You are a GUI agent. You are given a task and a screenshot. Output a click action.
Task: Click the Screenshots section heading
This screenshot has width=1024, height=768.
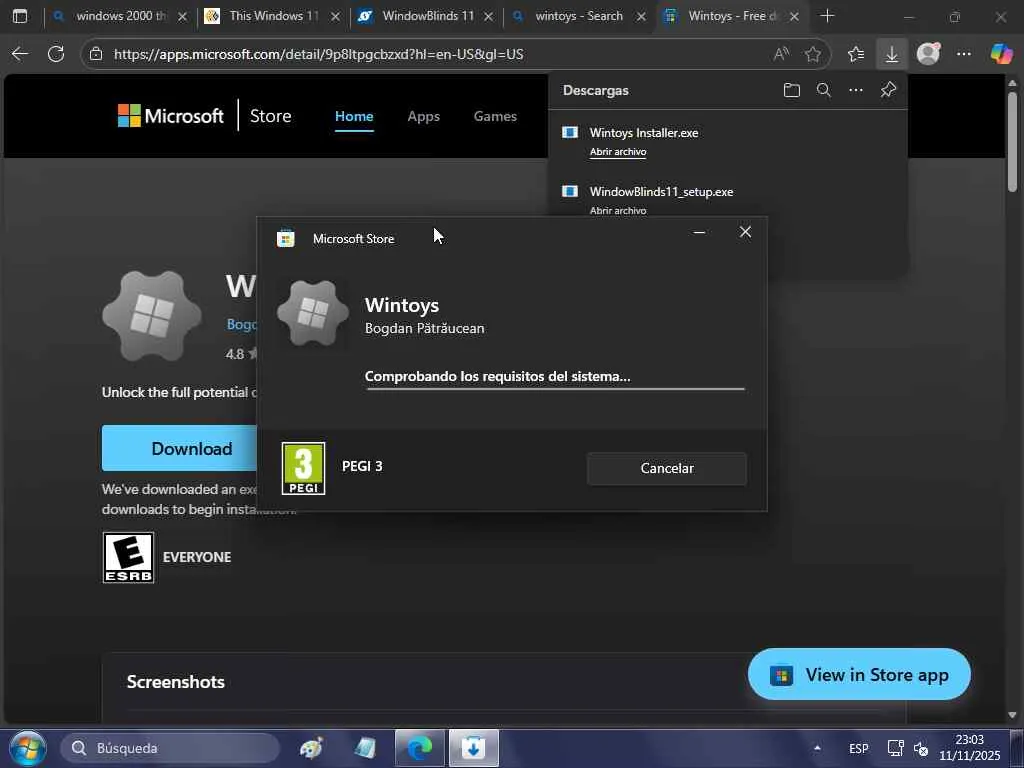coord(176,682)
